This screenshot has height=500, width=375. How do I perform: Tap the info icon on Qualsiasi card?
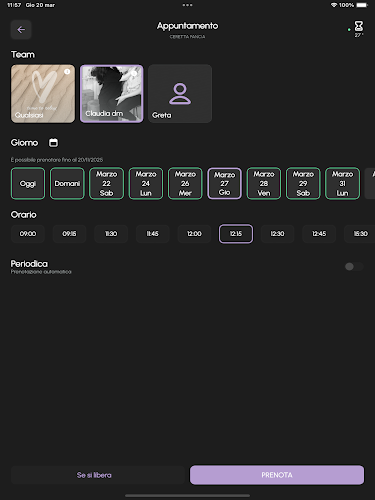(x=67, y=72)
